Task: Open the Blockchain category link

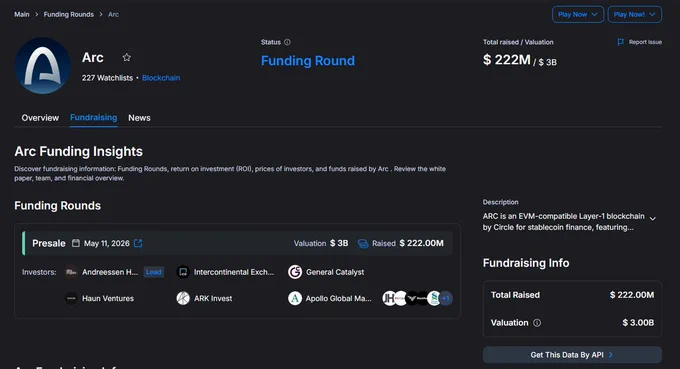Action: (161, 78)
